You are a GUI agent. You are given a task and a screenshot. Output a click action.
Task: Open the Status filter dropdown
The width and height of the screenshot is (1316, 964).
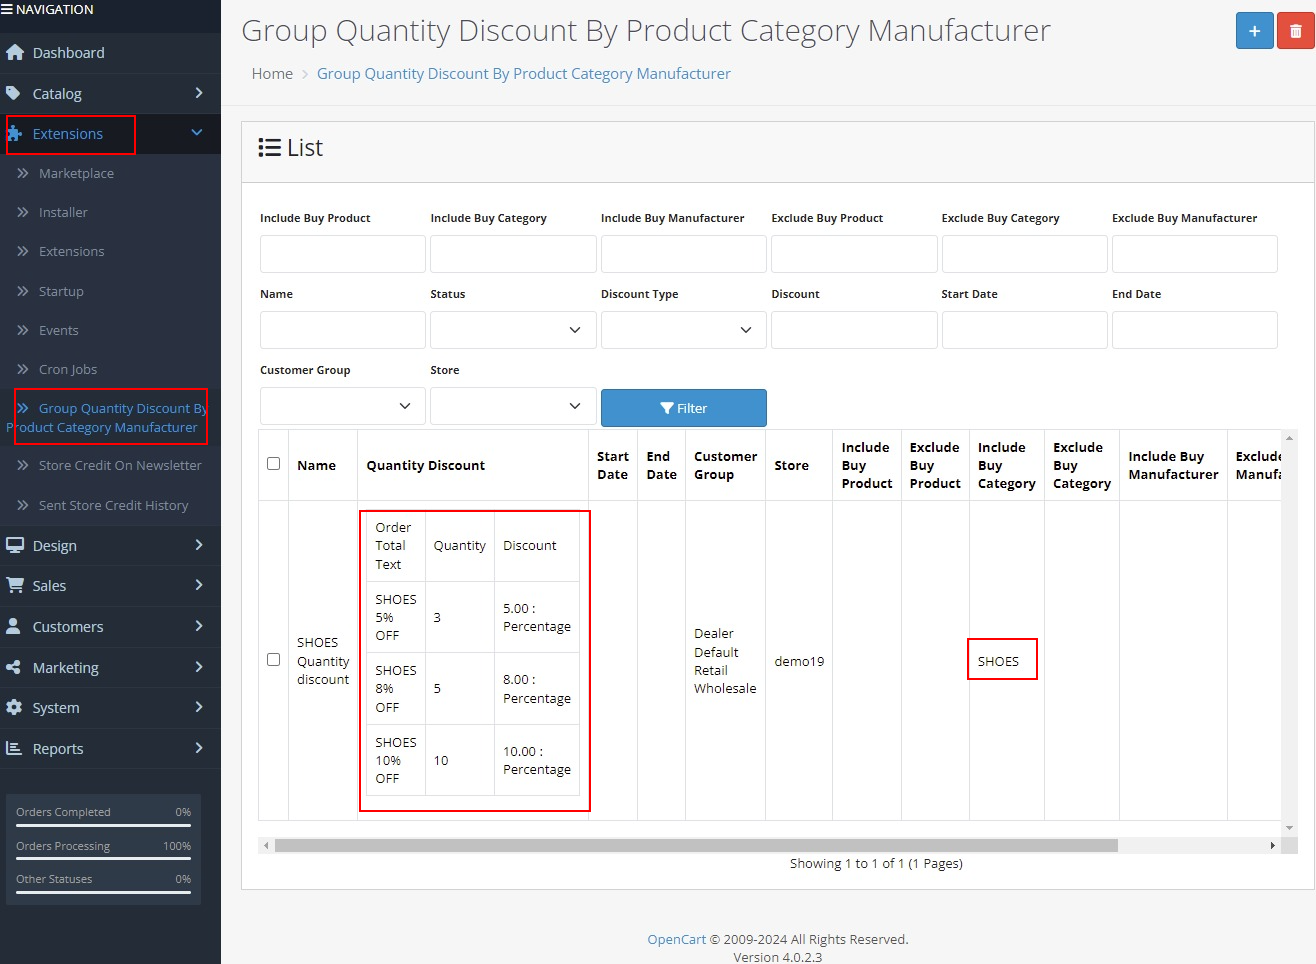[513, 330]
